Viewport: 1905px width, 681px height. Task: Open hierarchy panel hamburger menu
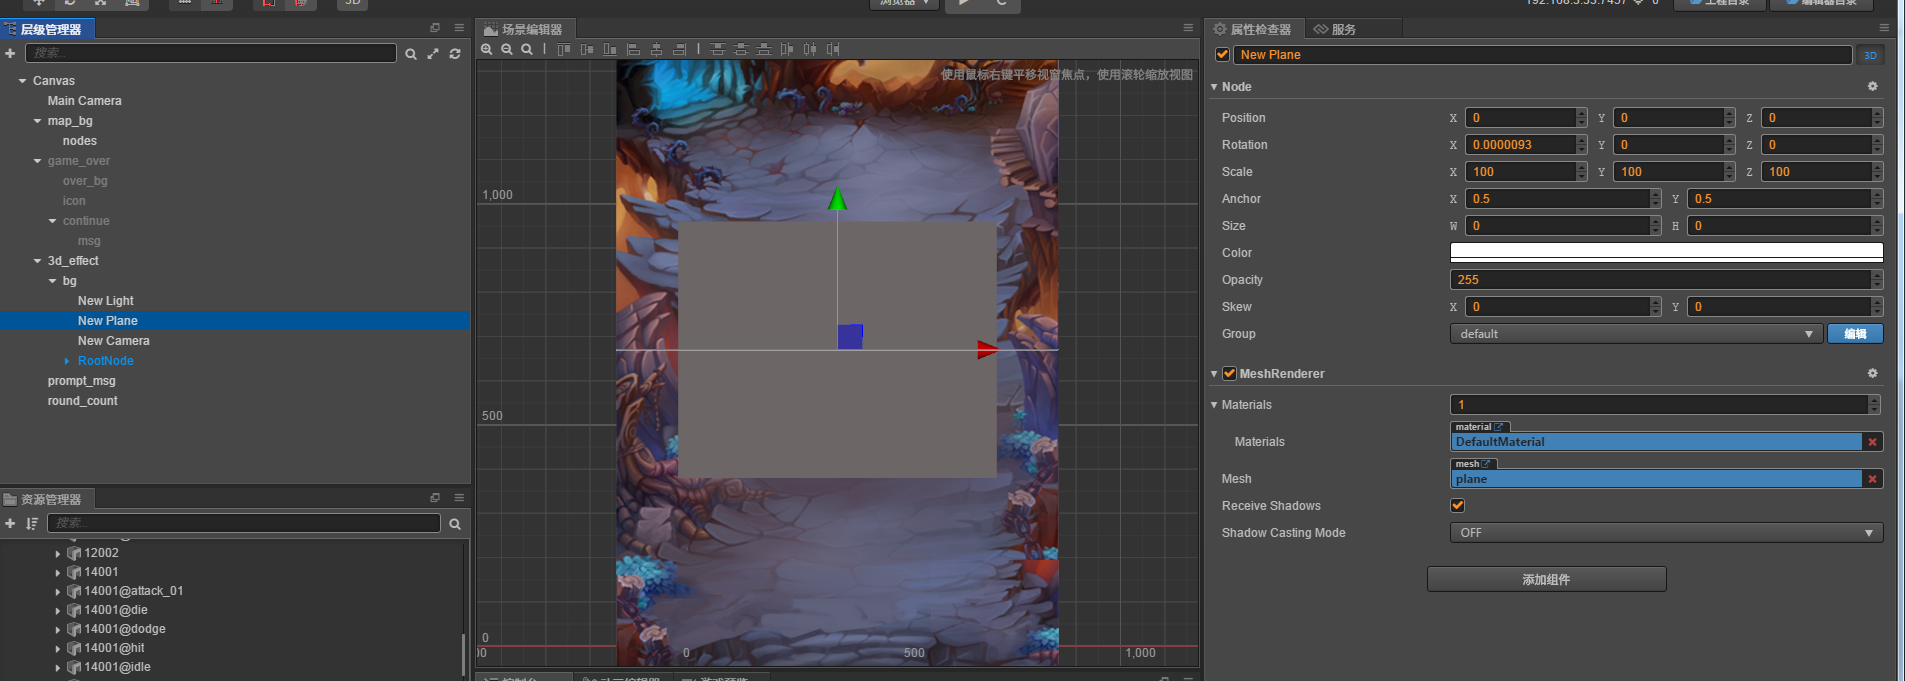[x=459, y=28]
